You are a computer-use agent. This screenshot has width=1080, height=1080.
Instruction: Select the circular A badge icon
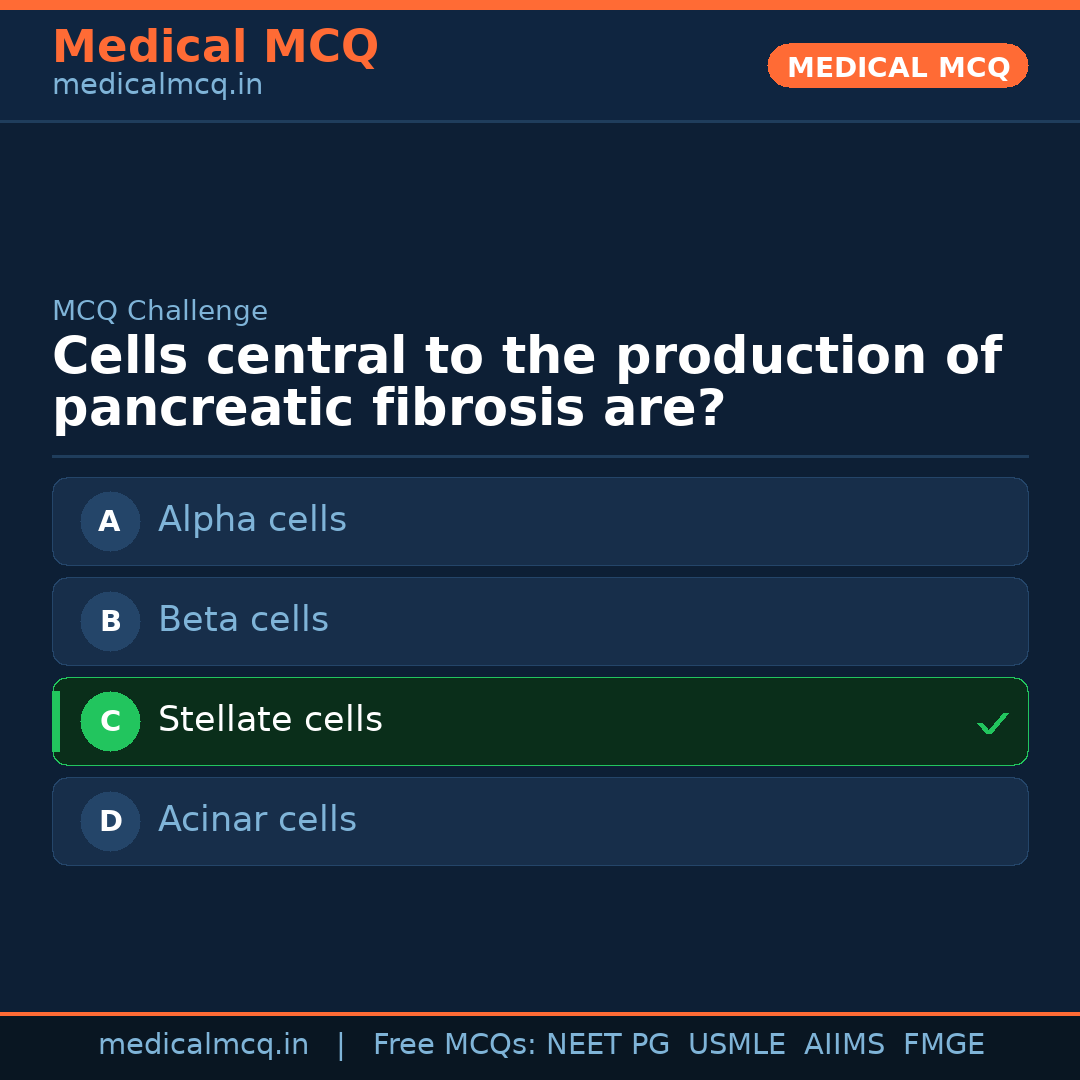point(110,521)
